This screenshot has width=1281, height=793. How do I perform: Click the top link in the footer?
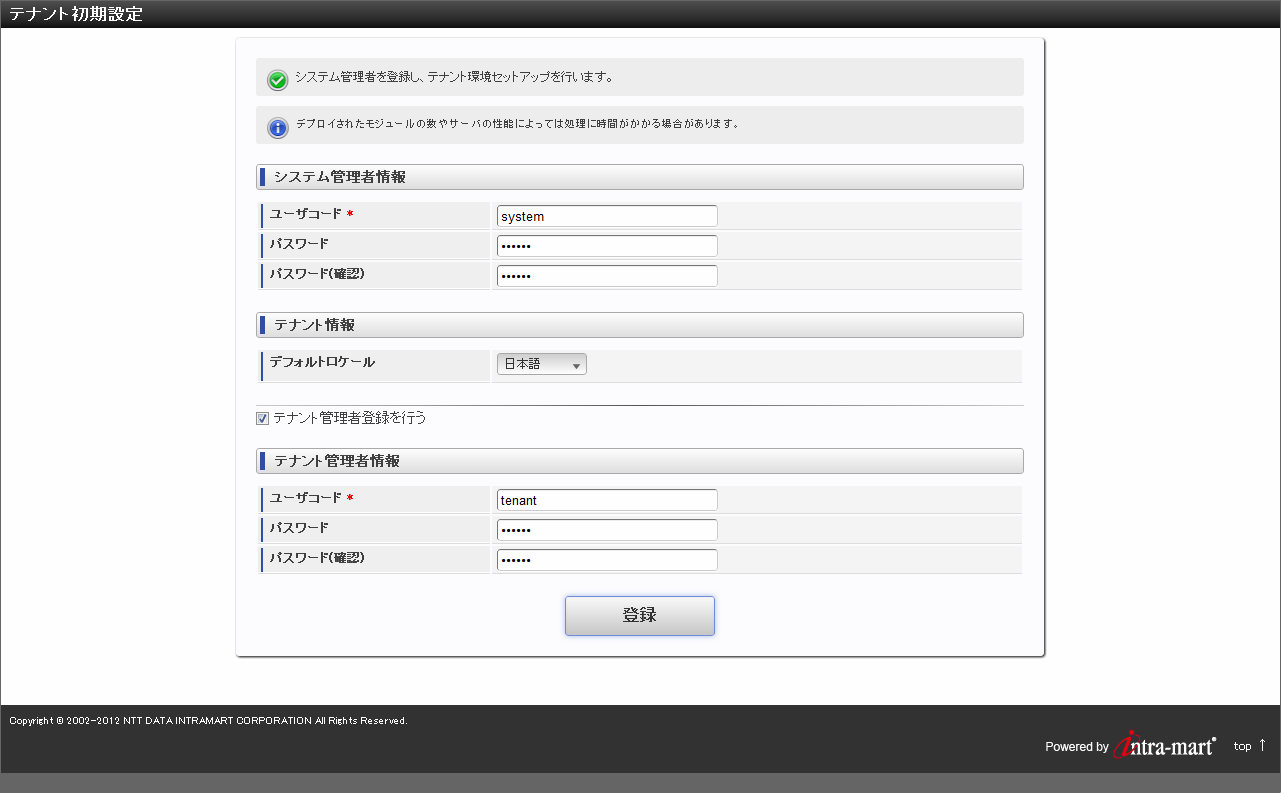[x=1242, y=746]
